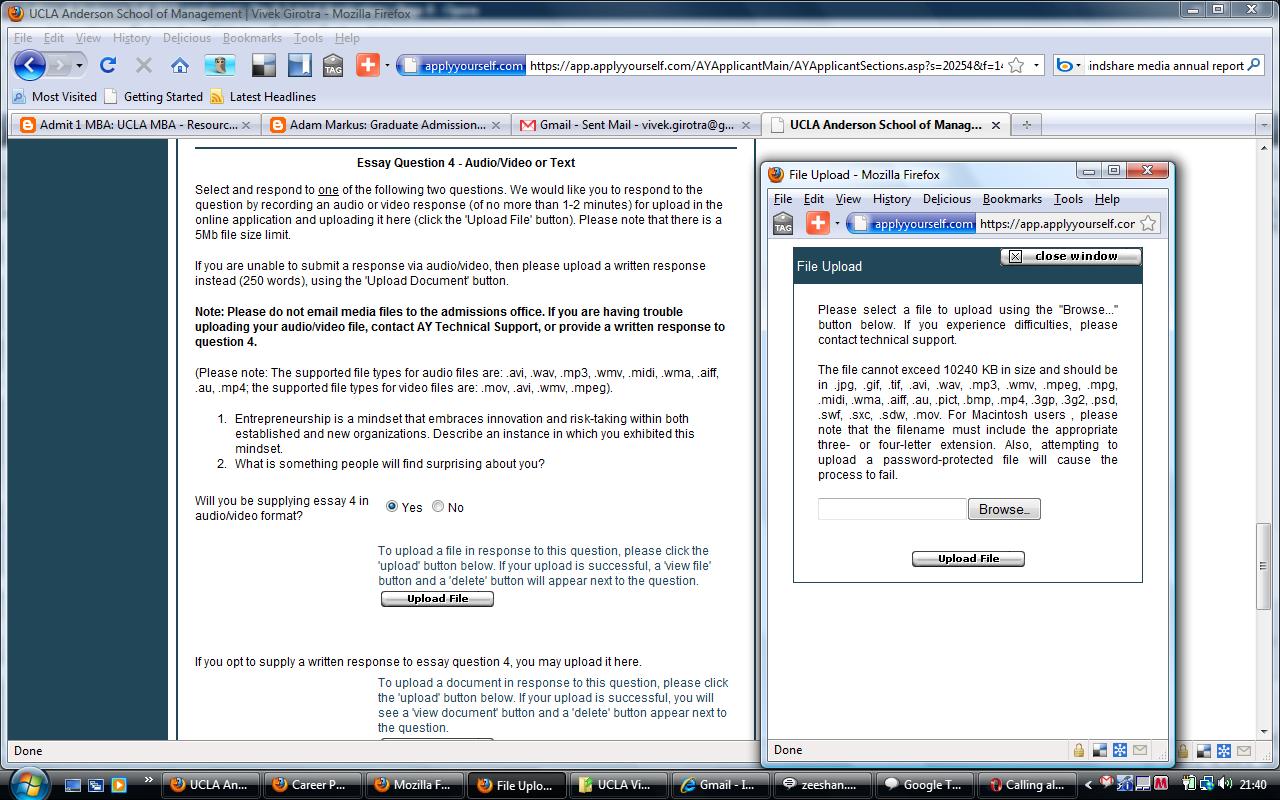Open Delicious menu in File Upload window

click(947, 199)
